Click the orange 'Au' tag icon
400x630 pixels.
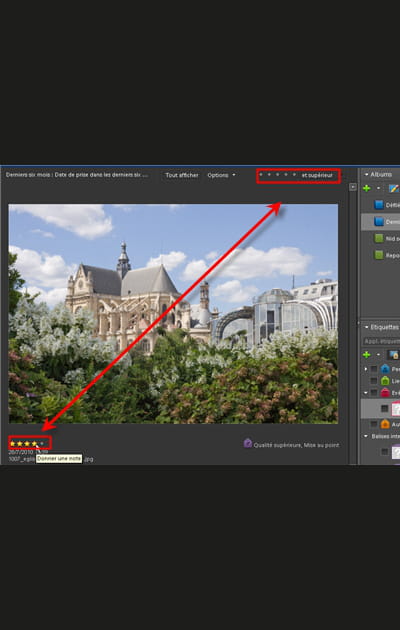coord(385,424)
